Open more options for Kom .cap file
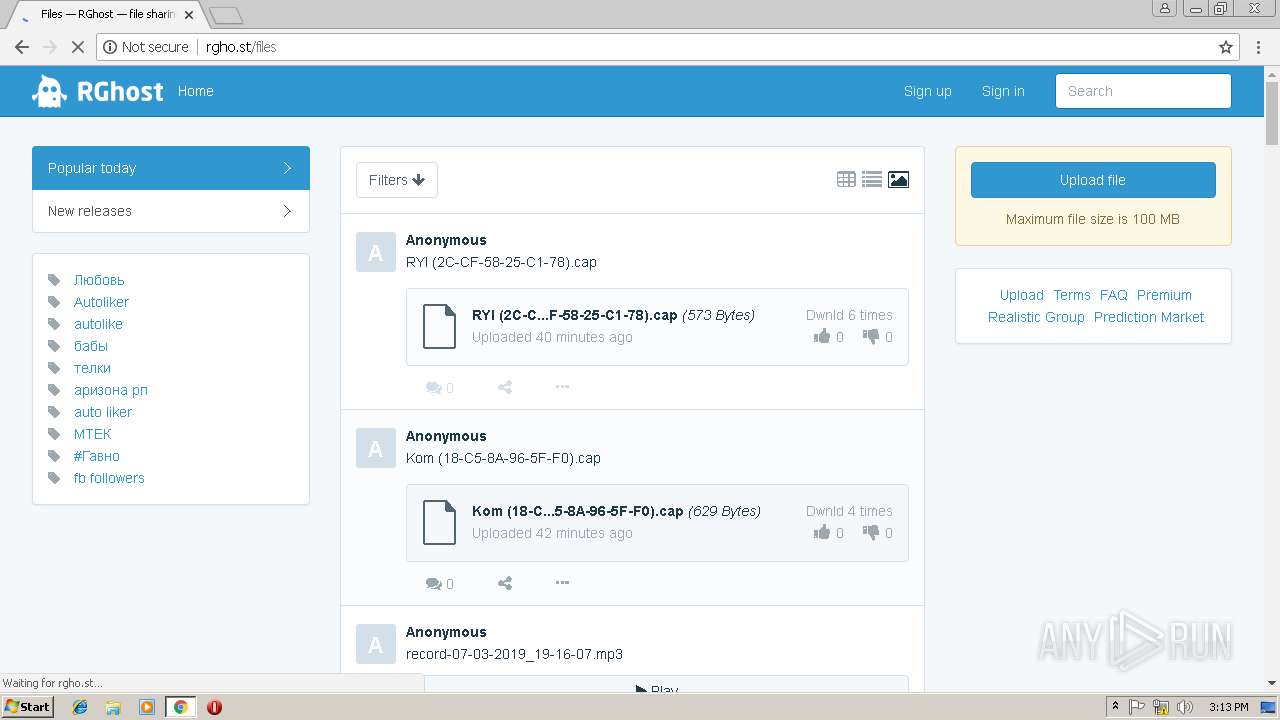The height and width of the screenshot is (720, 1280). (562, 583)
